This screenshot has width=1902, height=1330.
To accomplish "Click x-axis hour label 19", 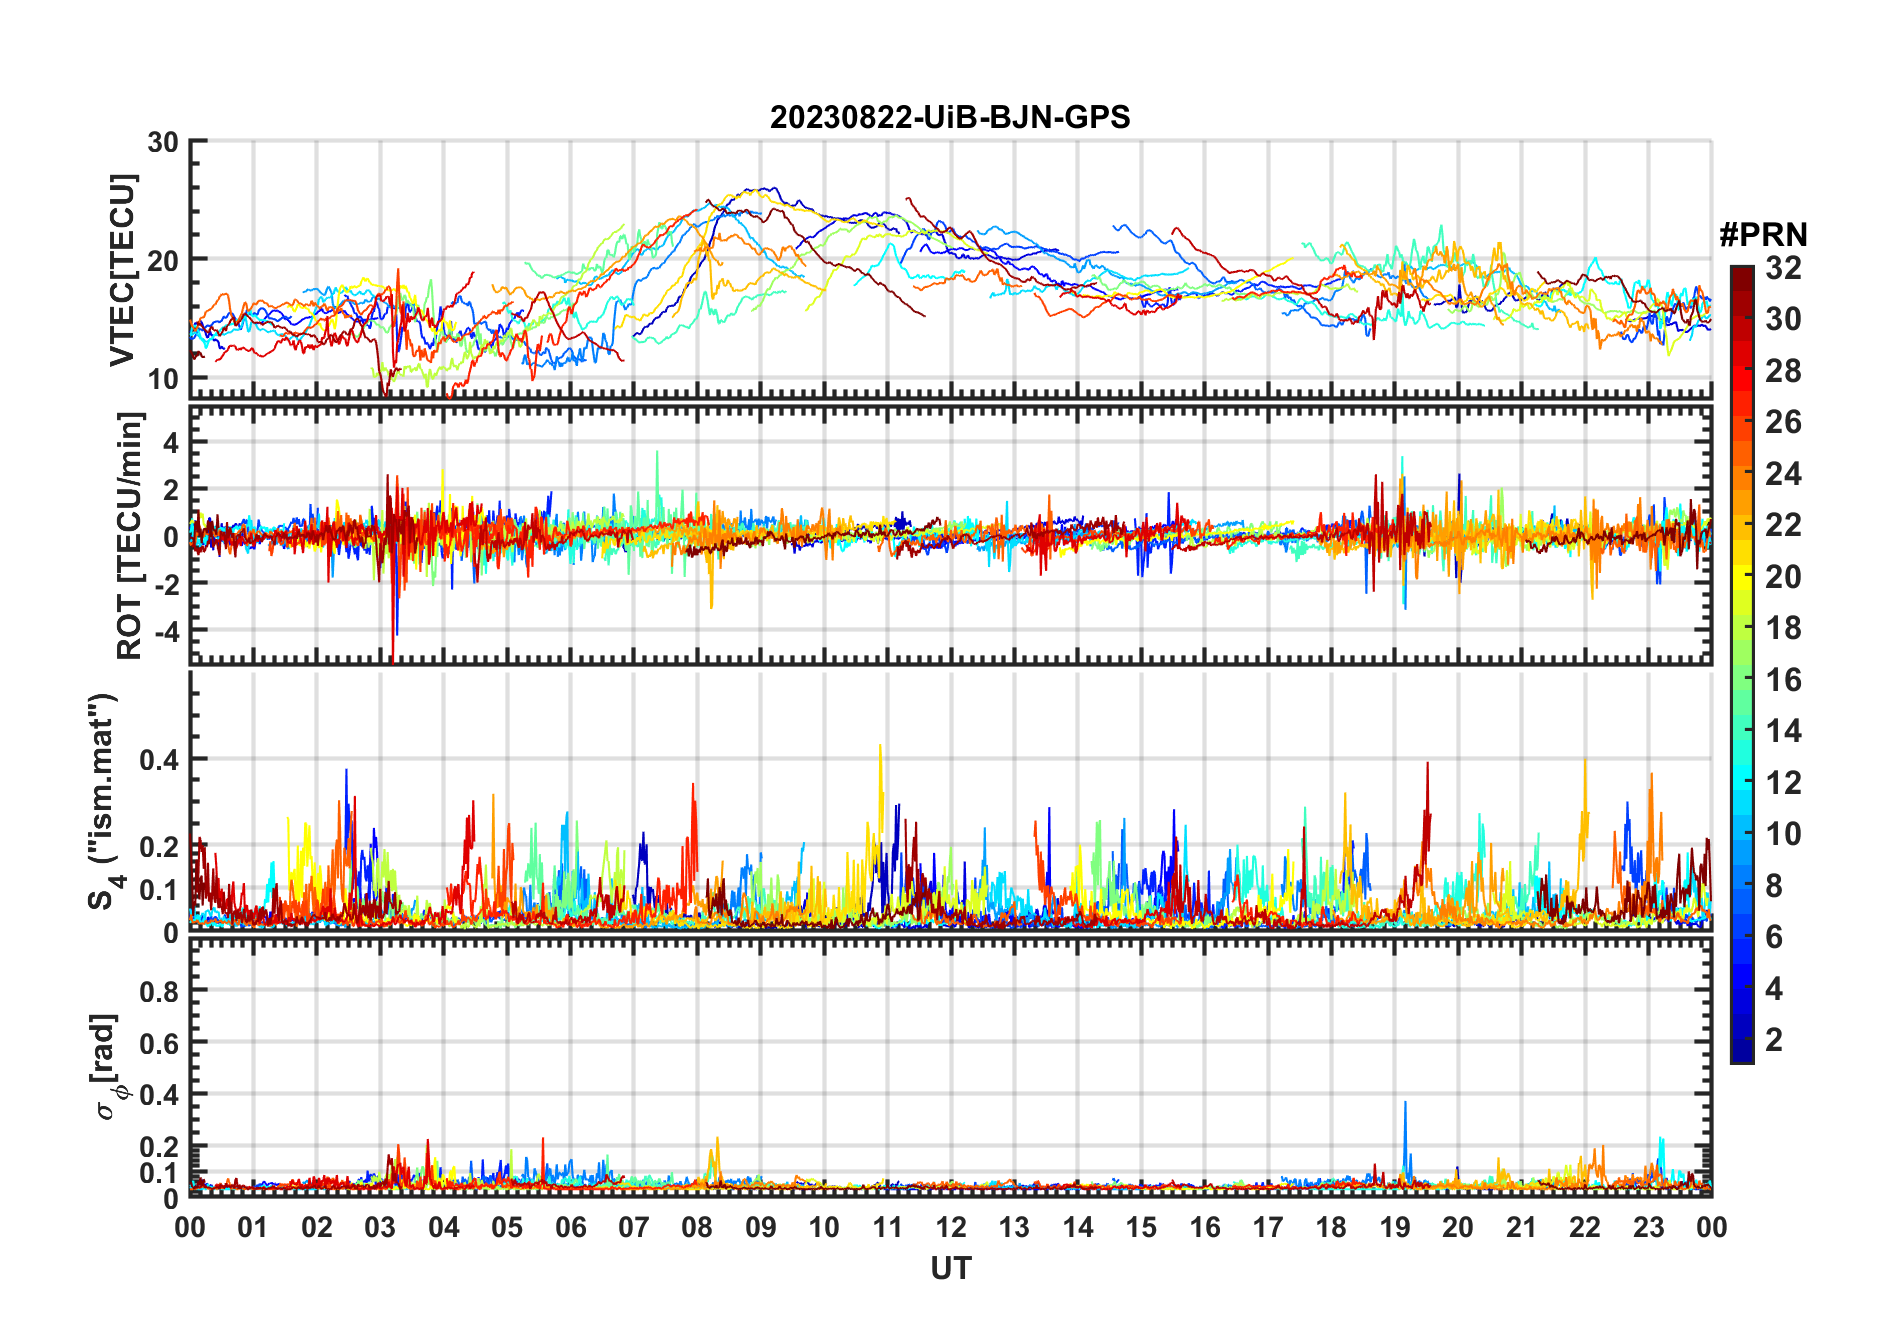I will pos(1394,1227).
